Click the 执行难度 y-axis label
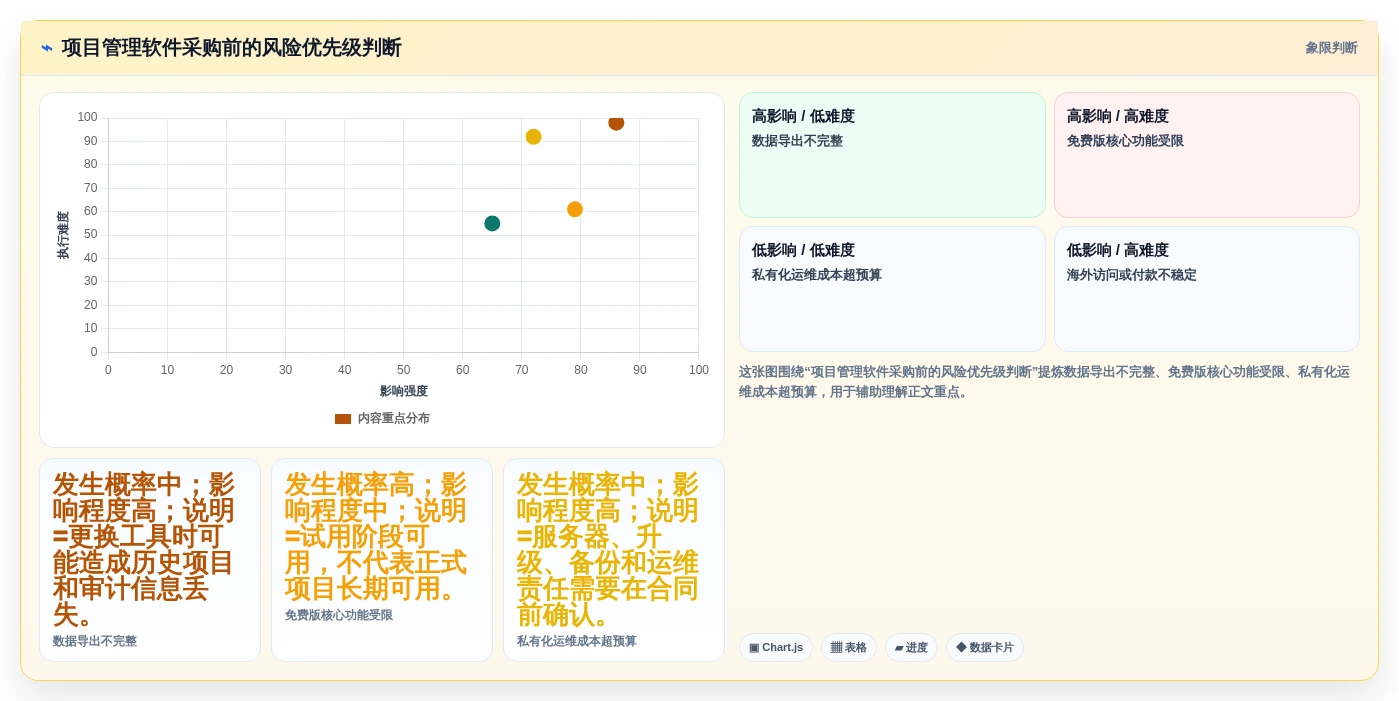This screenshot has width=1399, height=701. click(63, 236)
